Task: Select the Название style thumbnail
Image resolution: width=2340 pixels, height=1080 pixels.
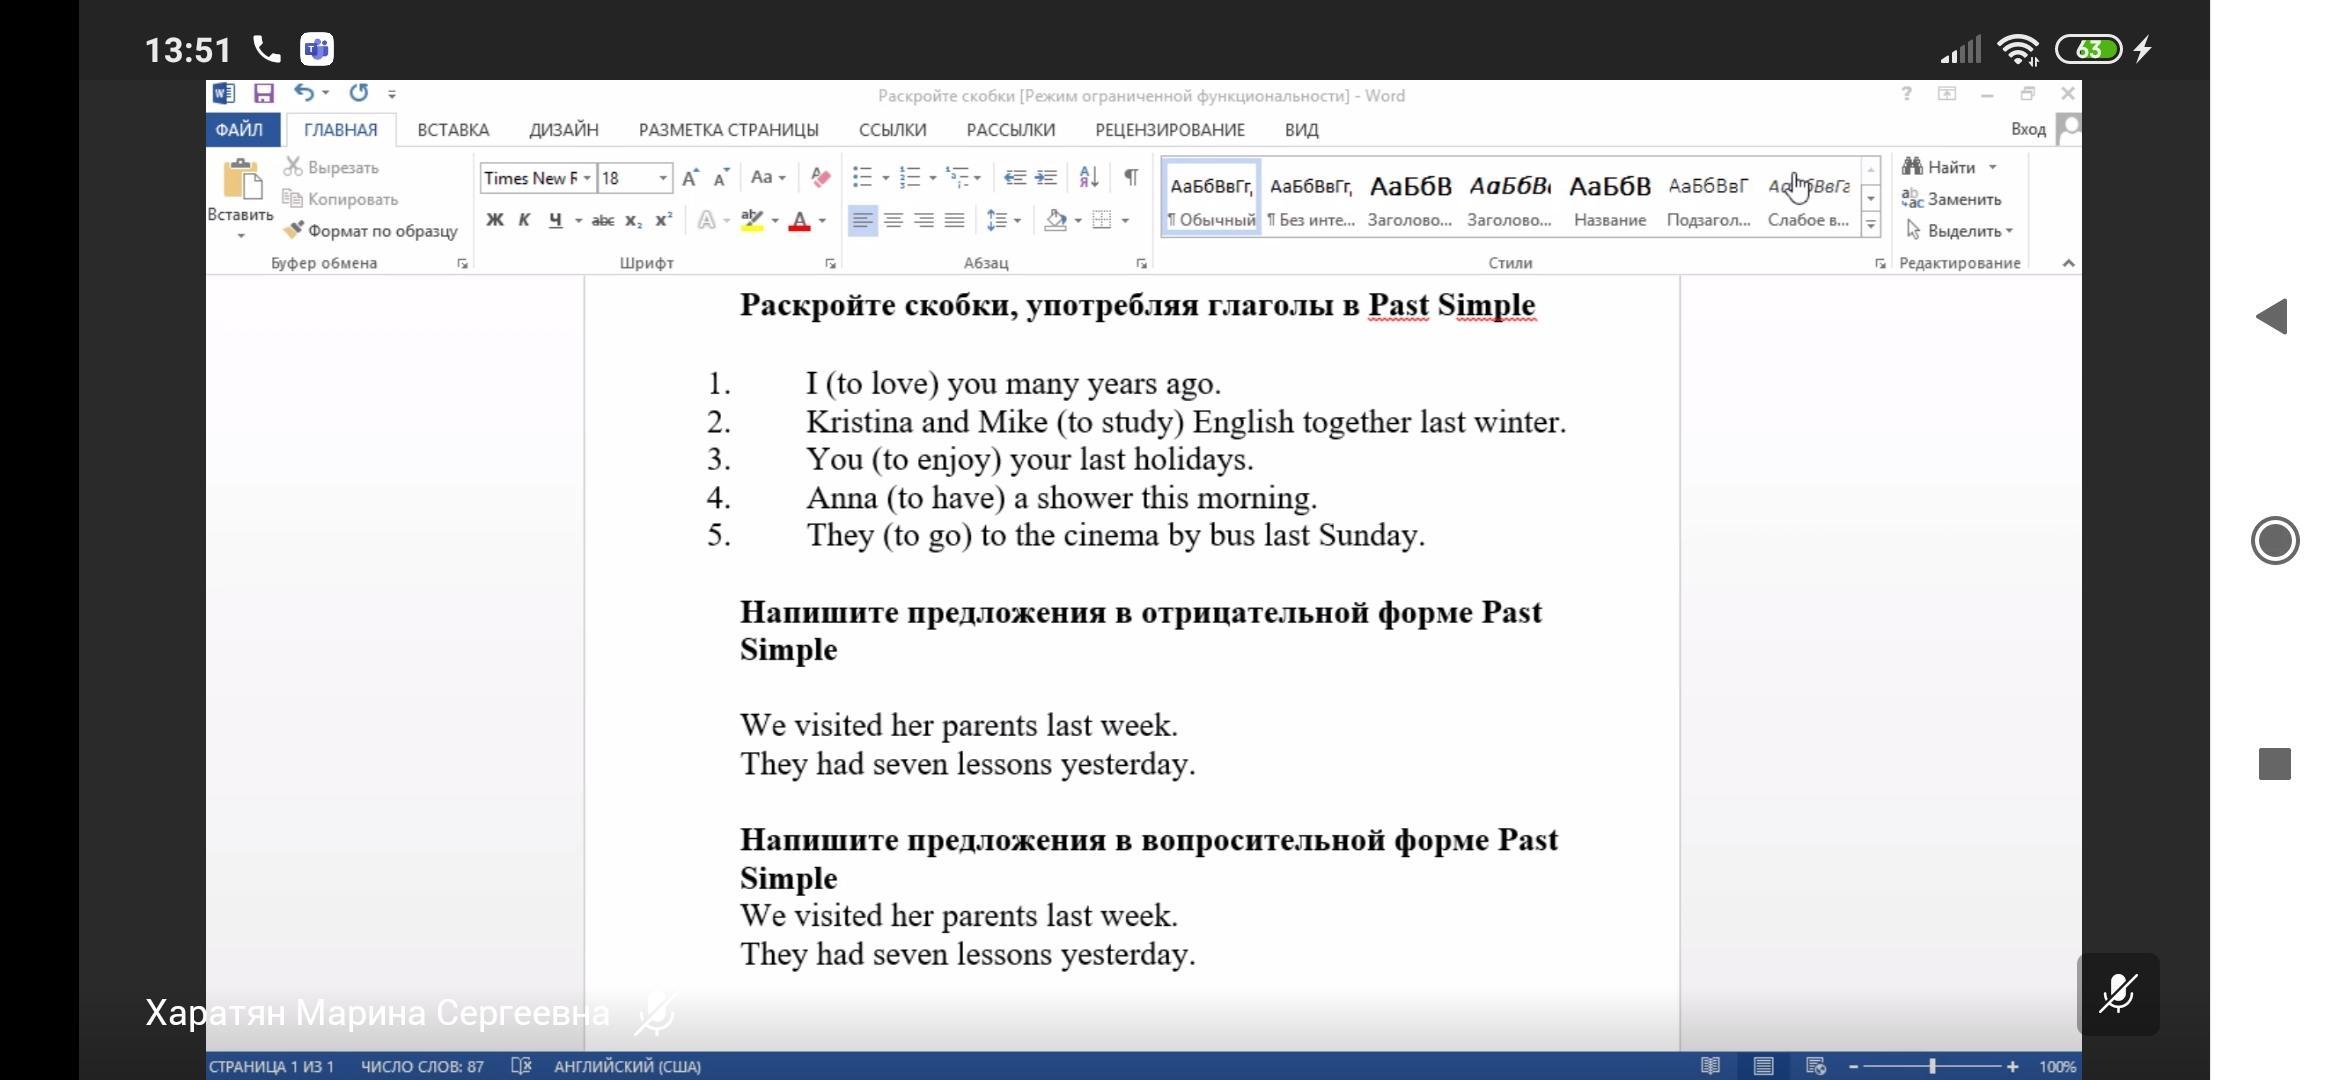Action: click(1609, 199)
